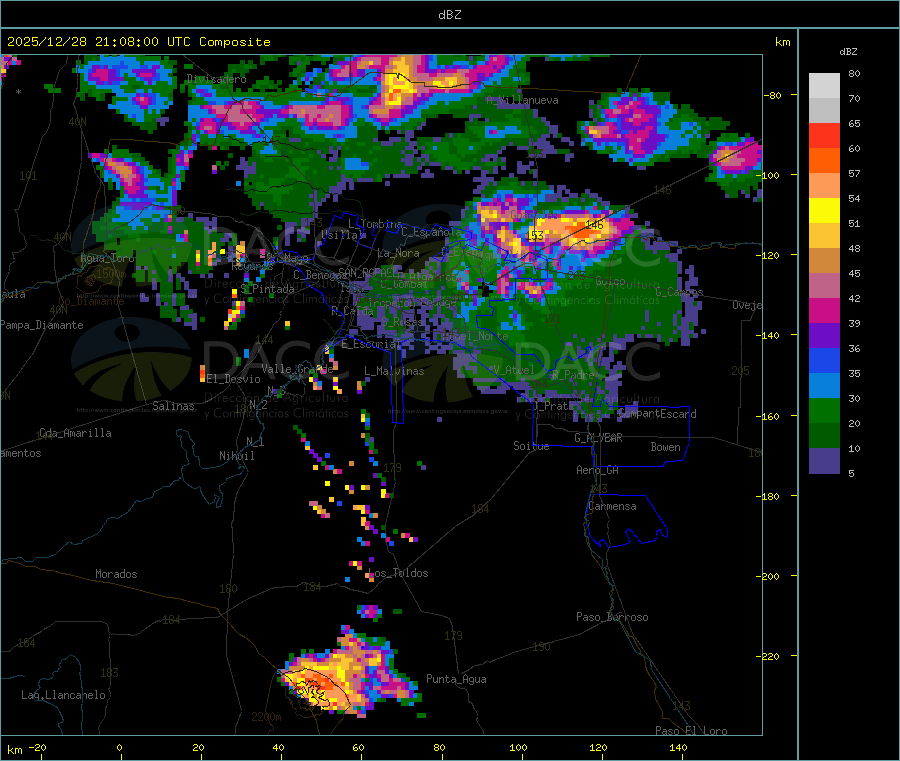Click the '-20' horizontal axis tick label

pyautogui.click(x=37, y=748)
